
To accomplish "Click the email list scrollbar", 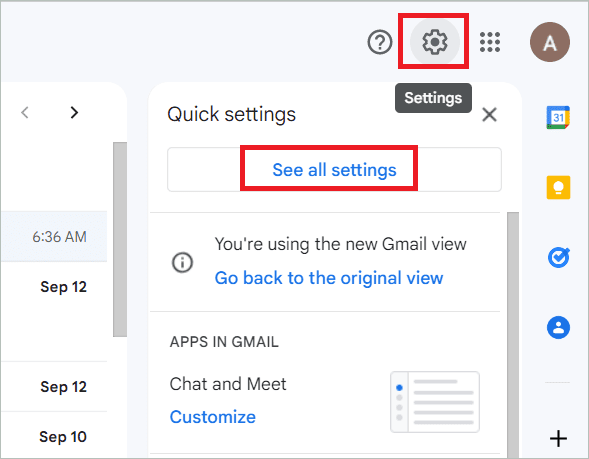I will (x=120, y=240).
